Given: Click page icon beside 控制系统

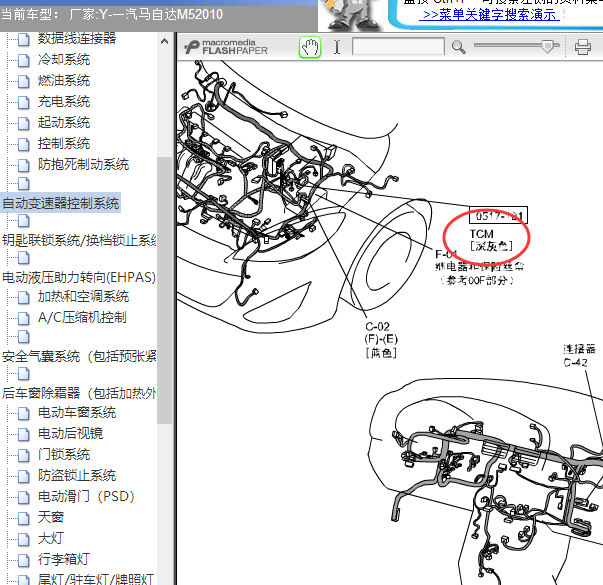Looking at the screenshot, I should pos(23,144).
